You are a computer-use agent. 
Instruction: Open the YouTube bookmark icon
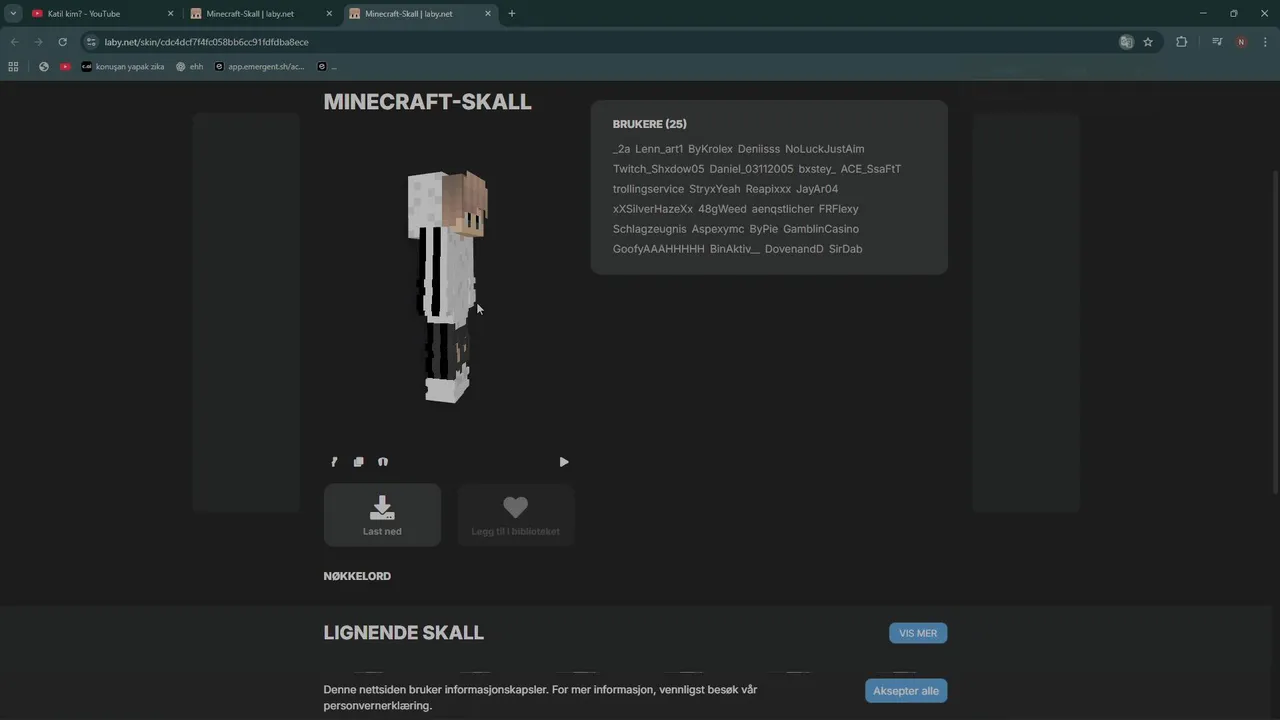pyautogui.click(x=65, y=67)
